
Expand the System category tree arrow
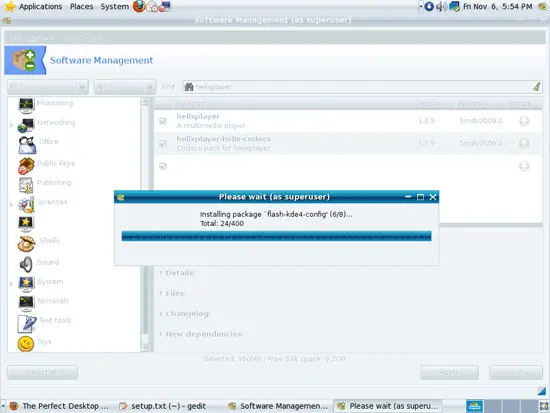tap(11, 284)
